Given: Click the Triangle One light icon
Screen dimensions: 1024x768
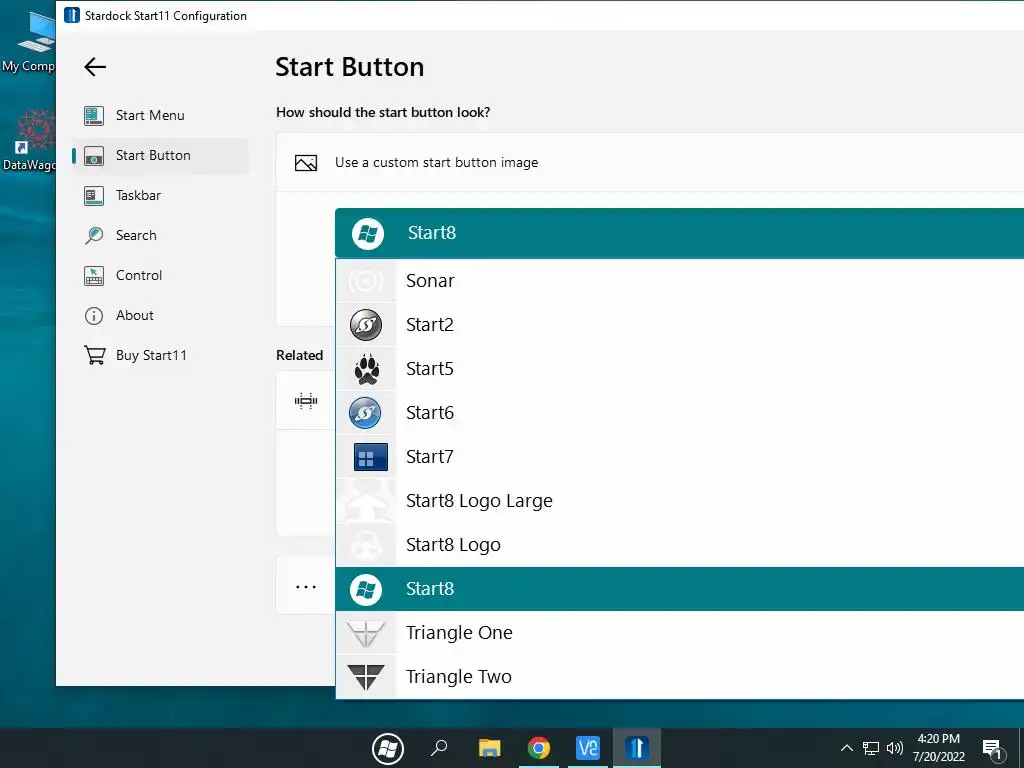Looking at the screenshot, I should [x=366, y=633].
